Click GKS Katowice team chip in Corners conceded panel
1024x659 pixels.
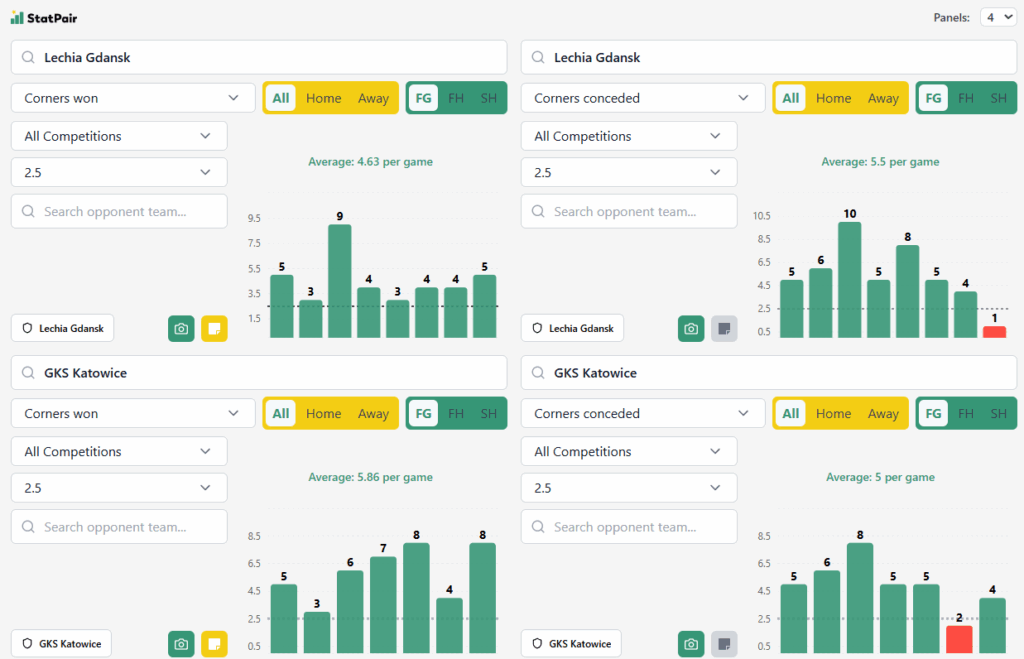pos(571,643)
